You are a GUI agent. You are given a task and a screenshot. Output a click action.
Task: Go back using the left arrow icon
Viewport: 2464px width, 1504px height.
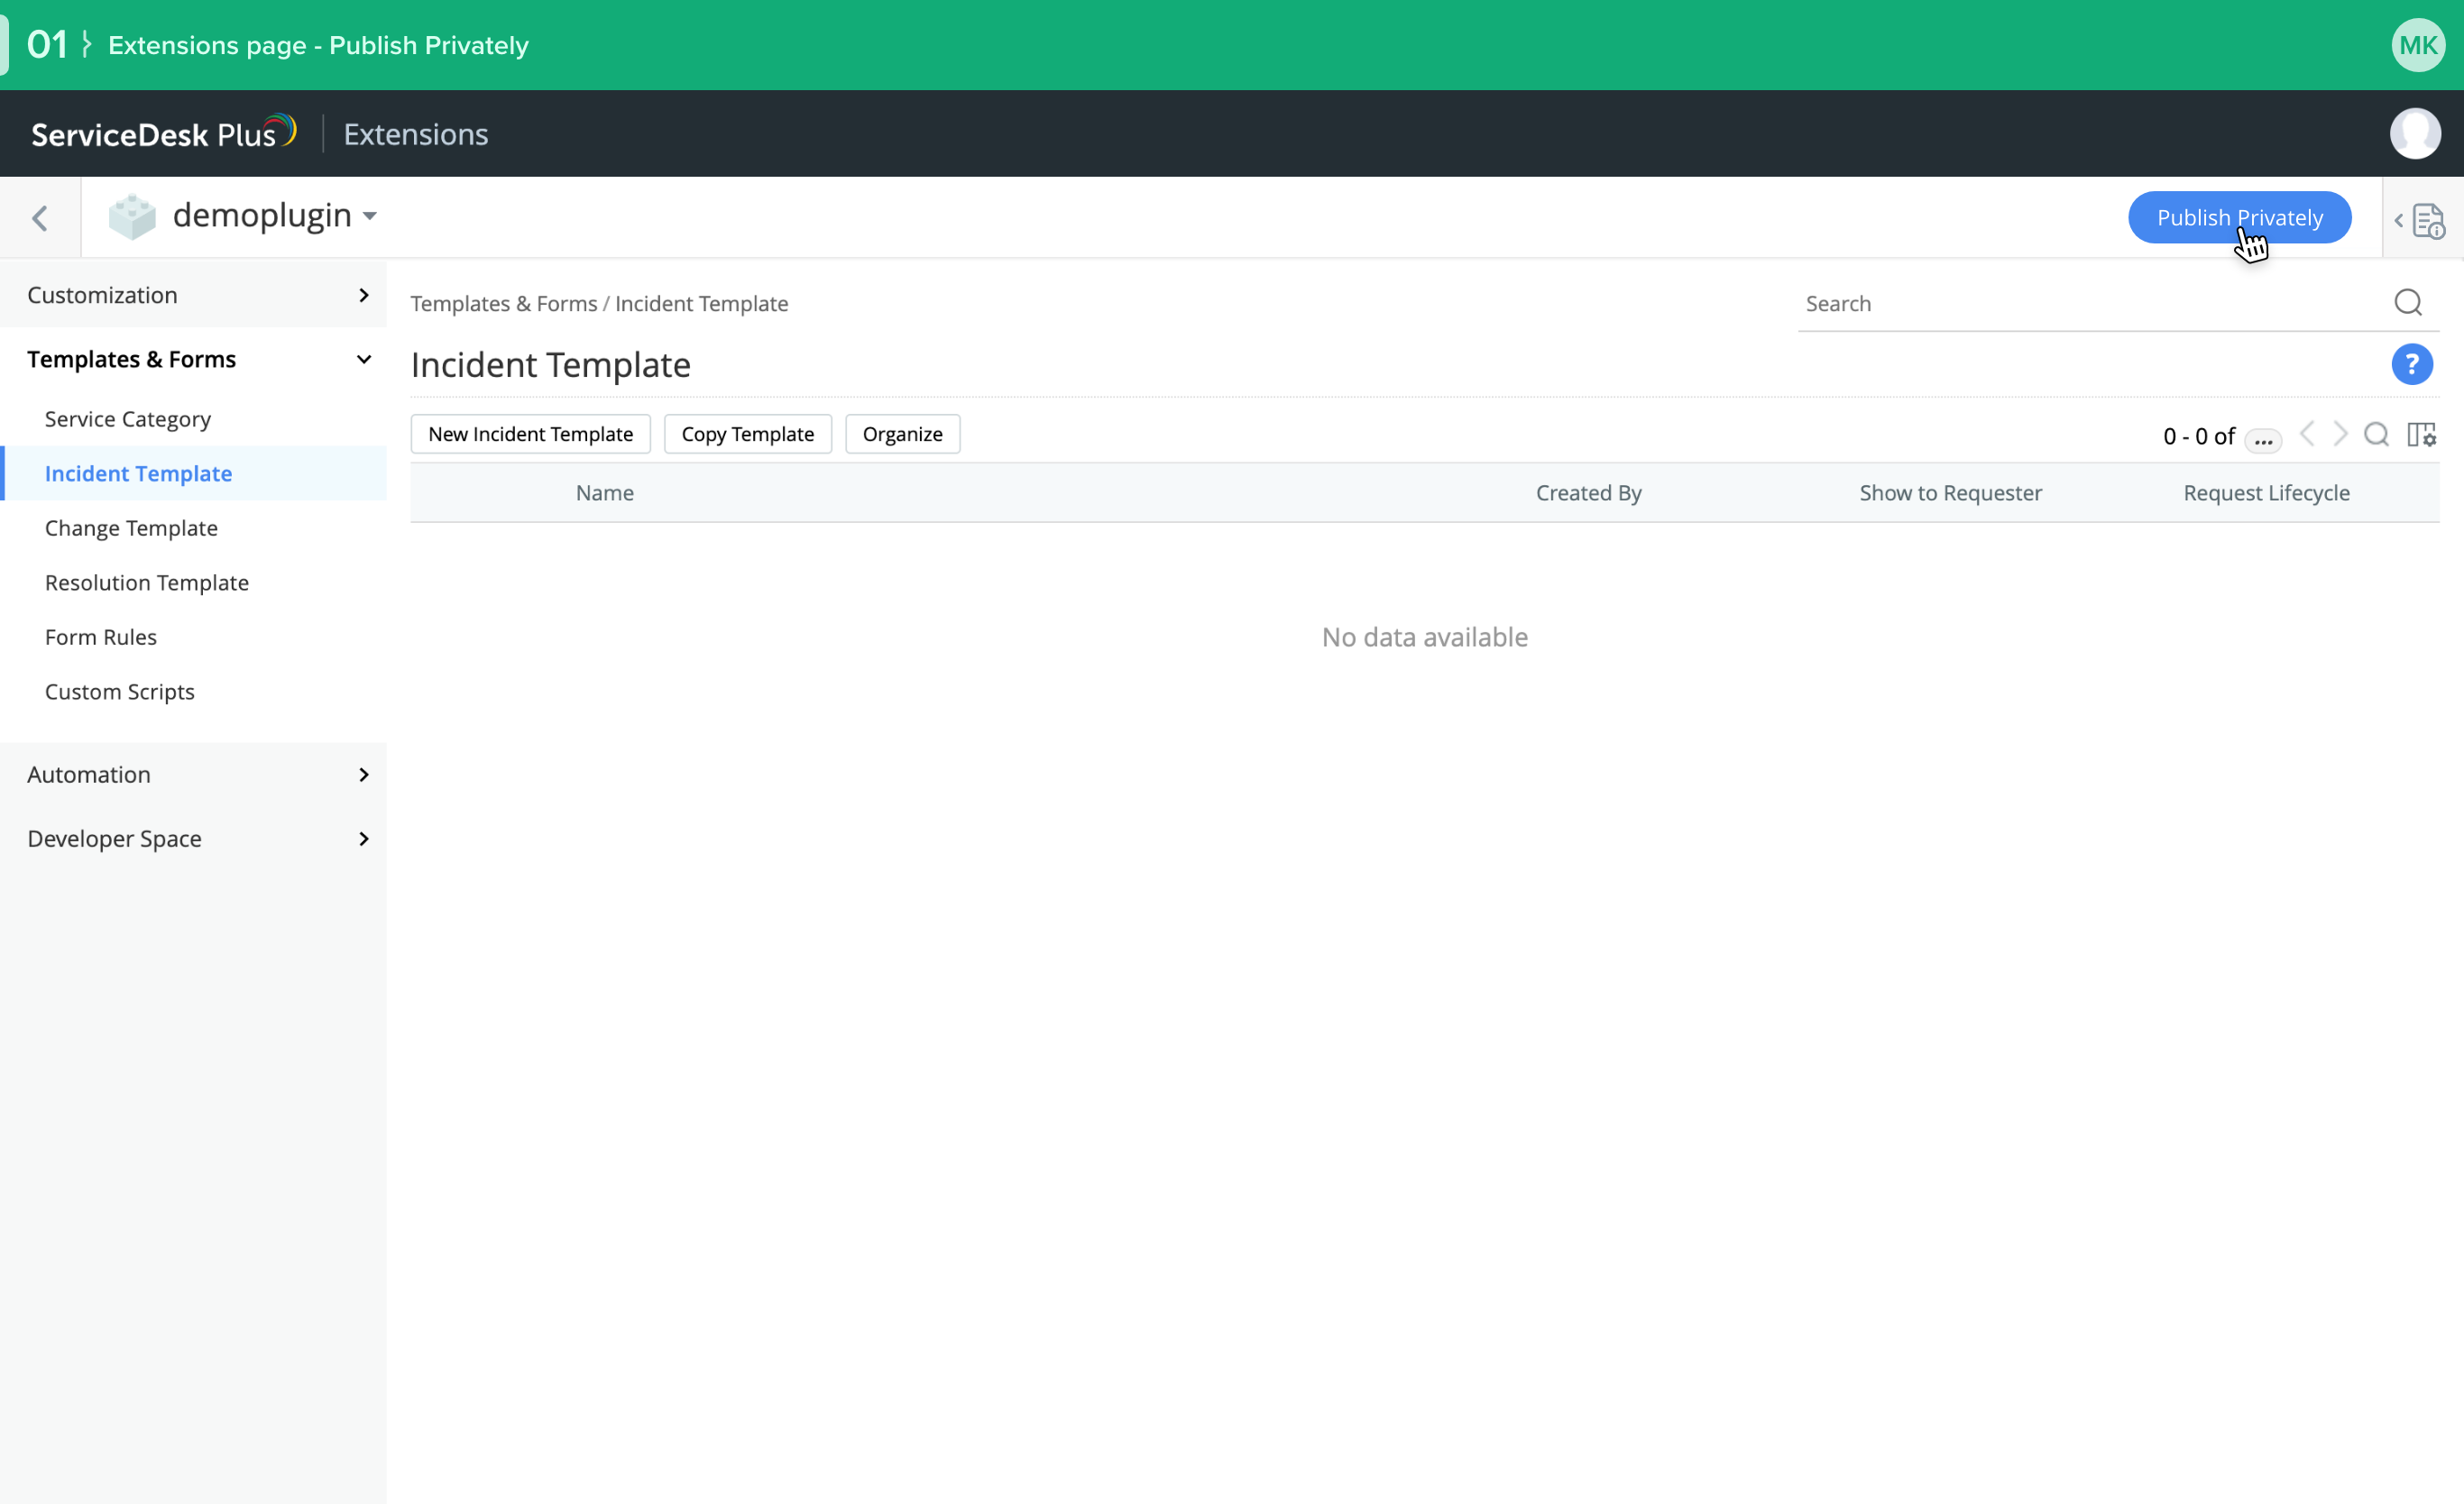click(x=40, y=218)
